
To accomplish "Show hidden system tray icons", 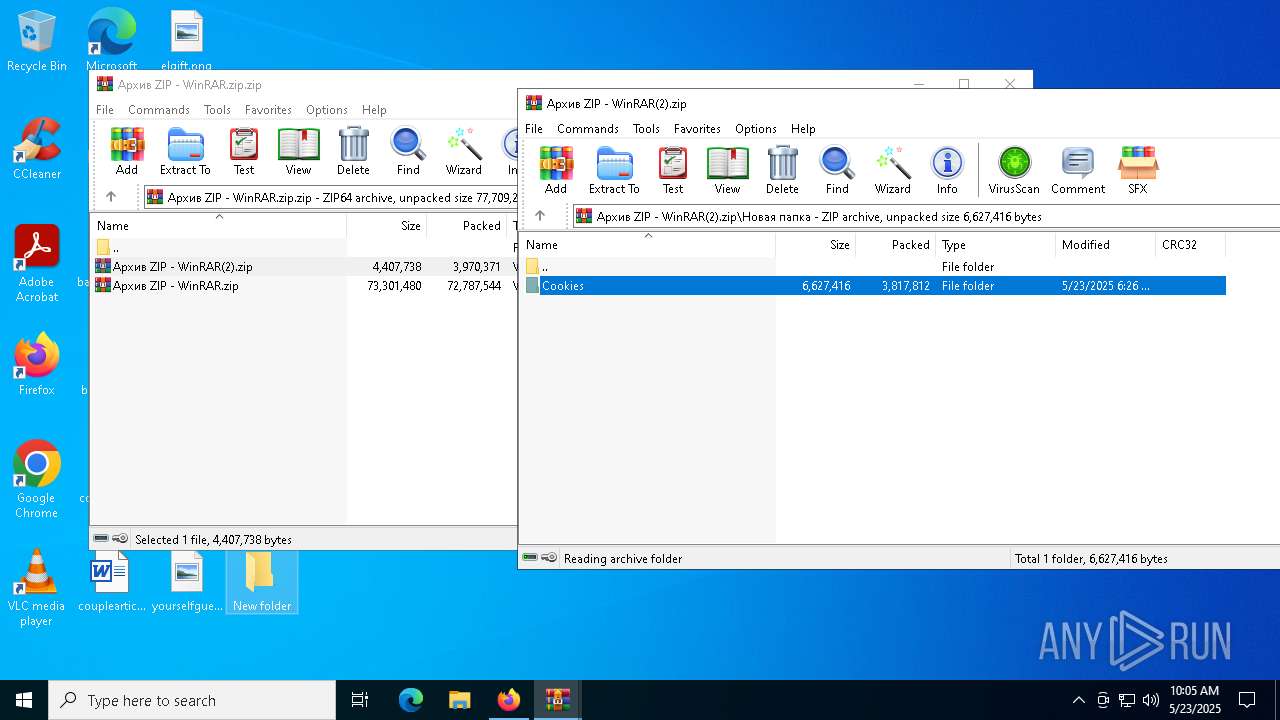I will [x=1078, y=700].
